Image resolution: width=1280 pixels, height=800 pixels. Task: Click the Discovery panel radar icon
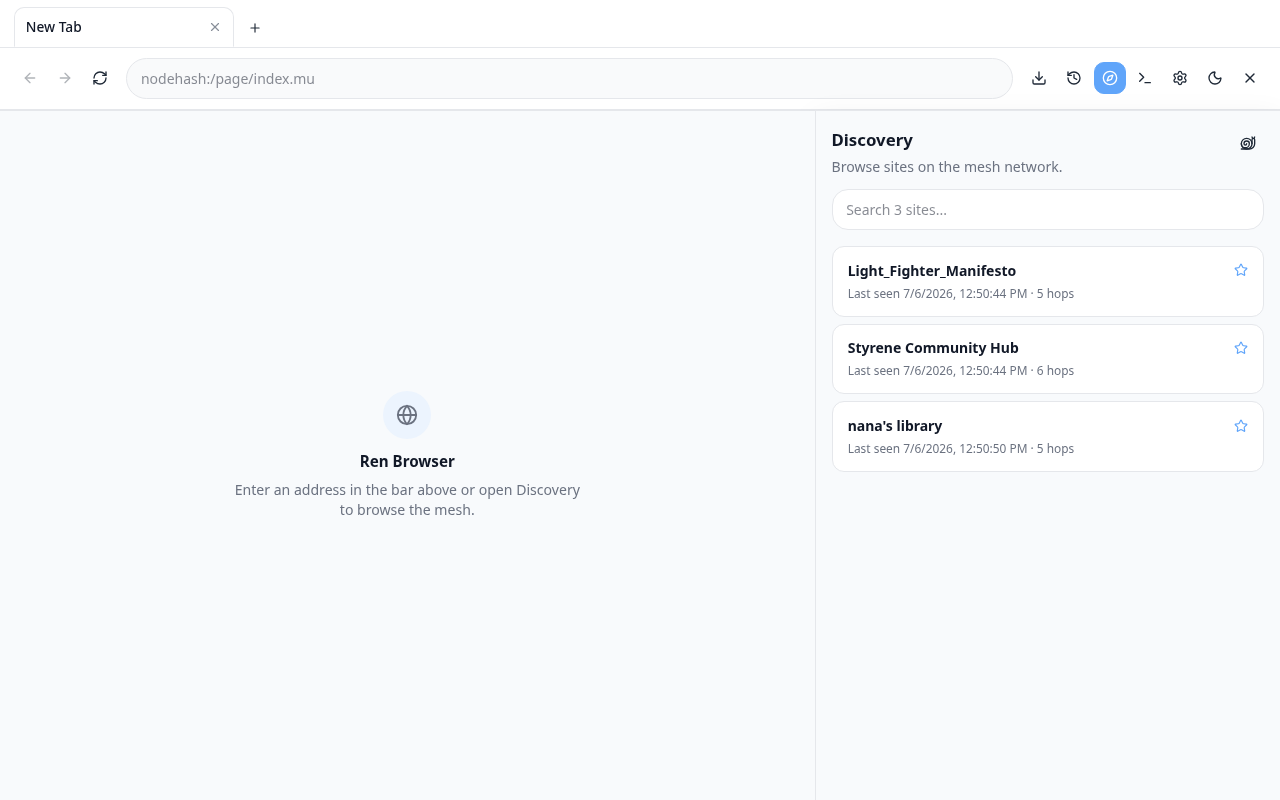click(x=1248, y=143)
